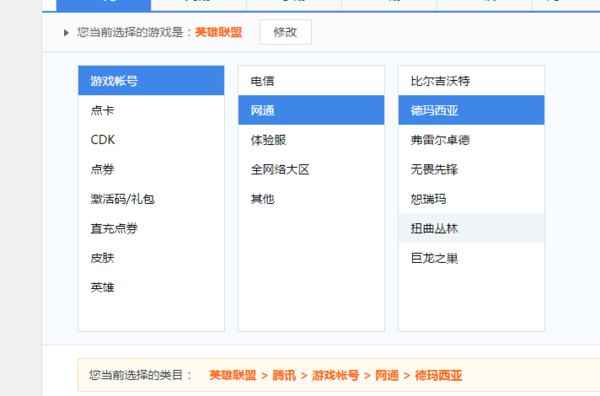Pick 点券 from the category list
600x396 pixels.
151,169
